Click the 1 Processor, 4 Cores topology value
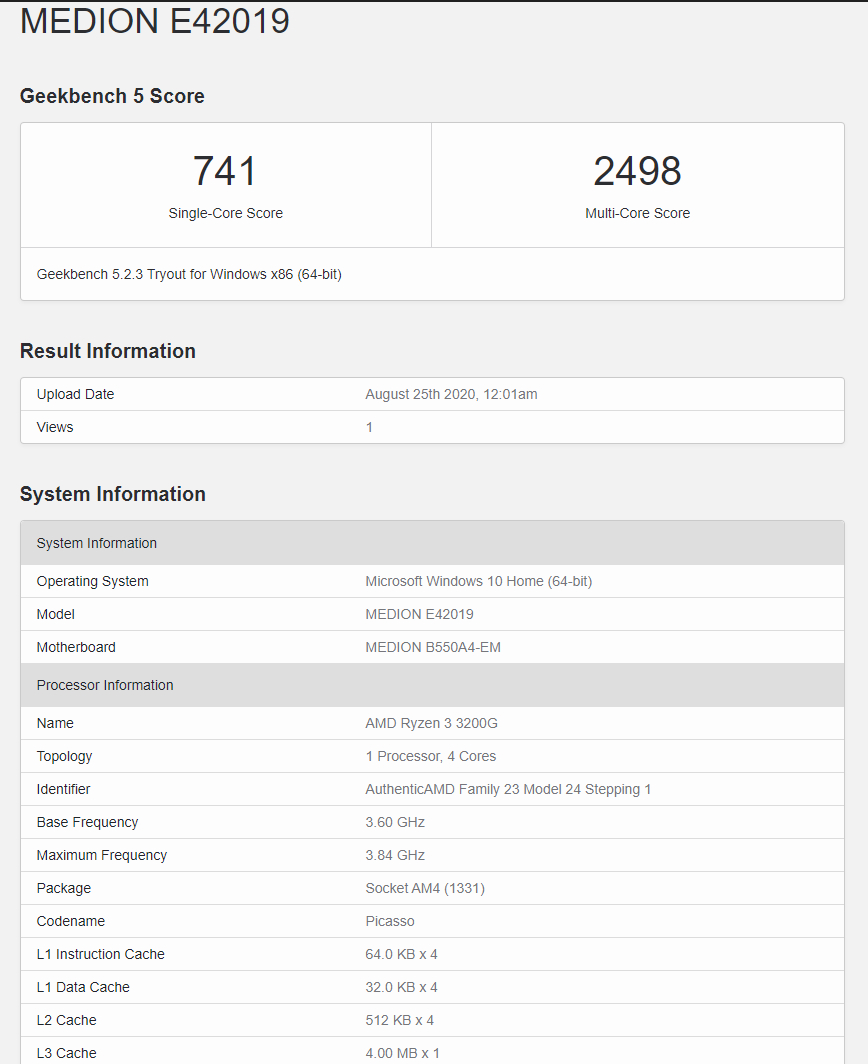Image resolution: width=868 pixels, height=1064 pixels. click(x=430, y=756)
